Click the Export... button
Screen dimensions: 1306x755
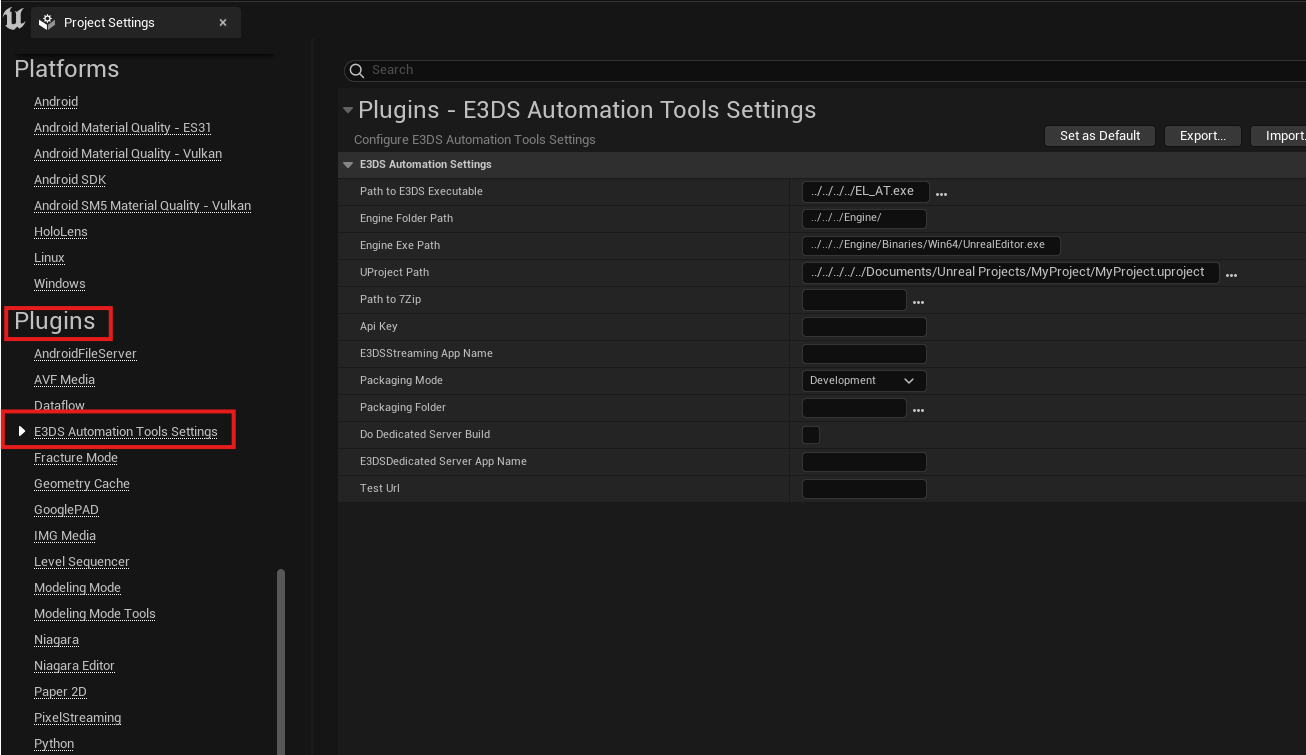point(1203,136)
